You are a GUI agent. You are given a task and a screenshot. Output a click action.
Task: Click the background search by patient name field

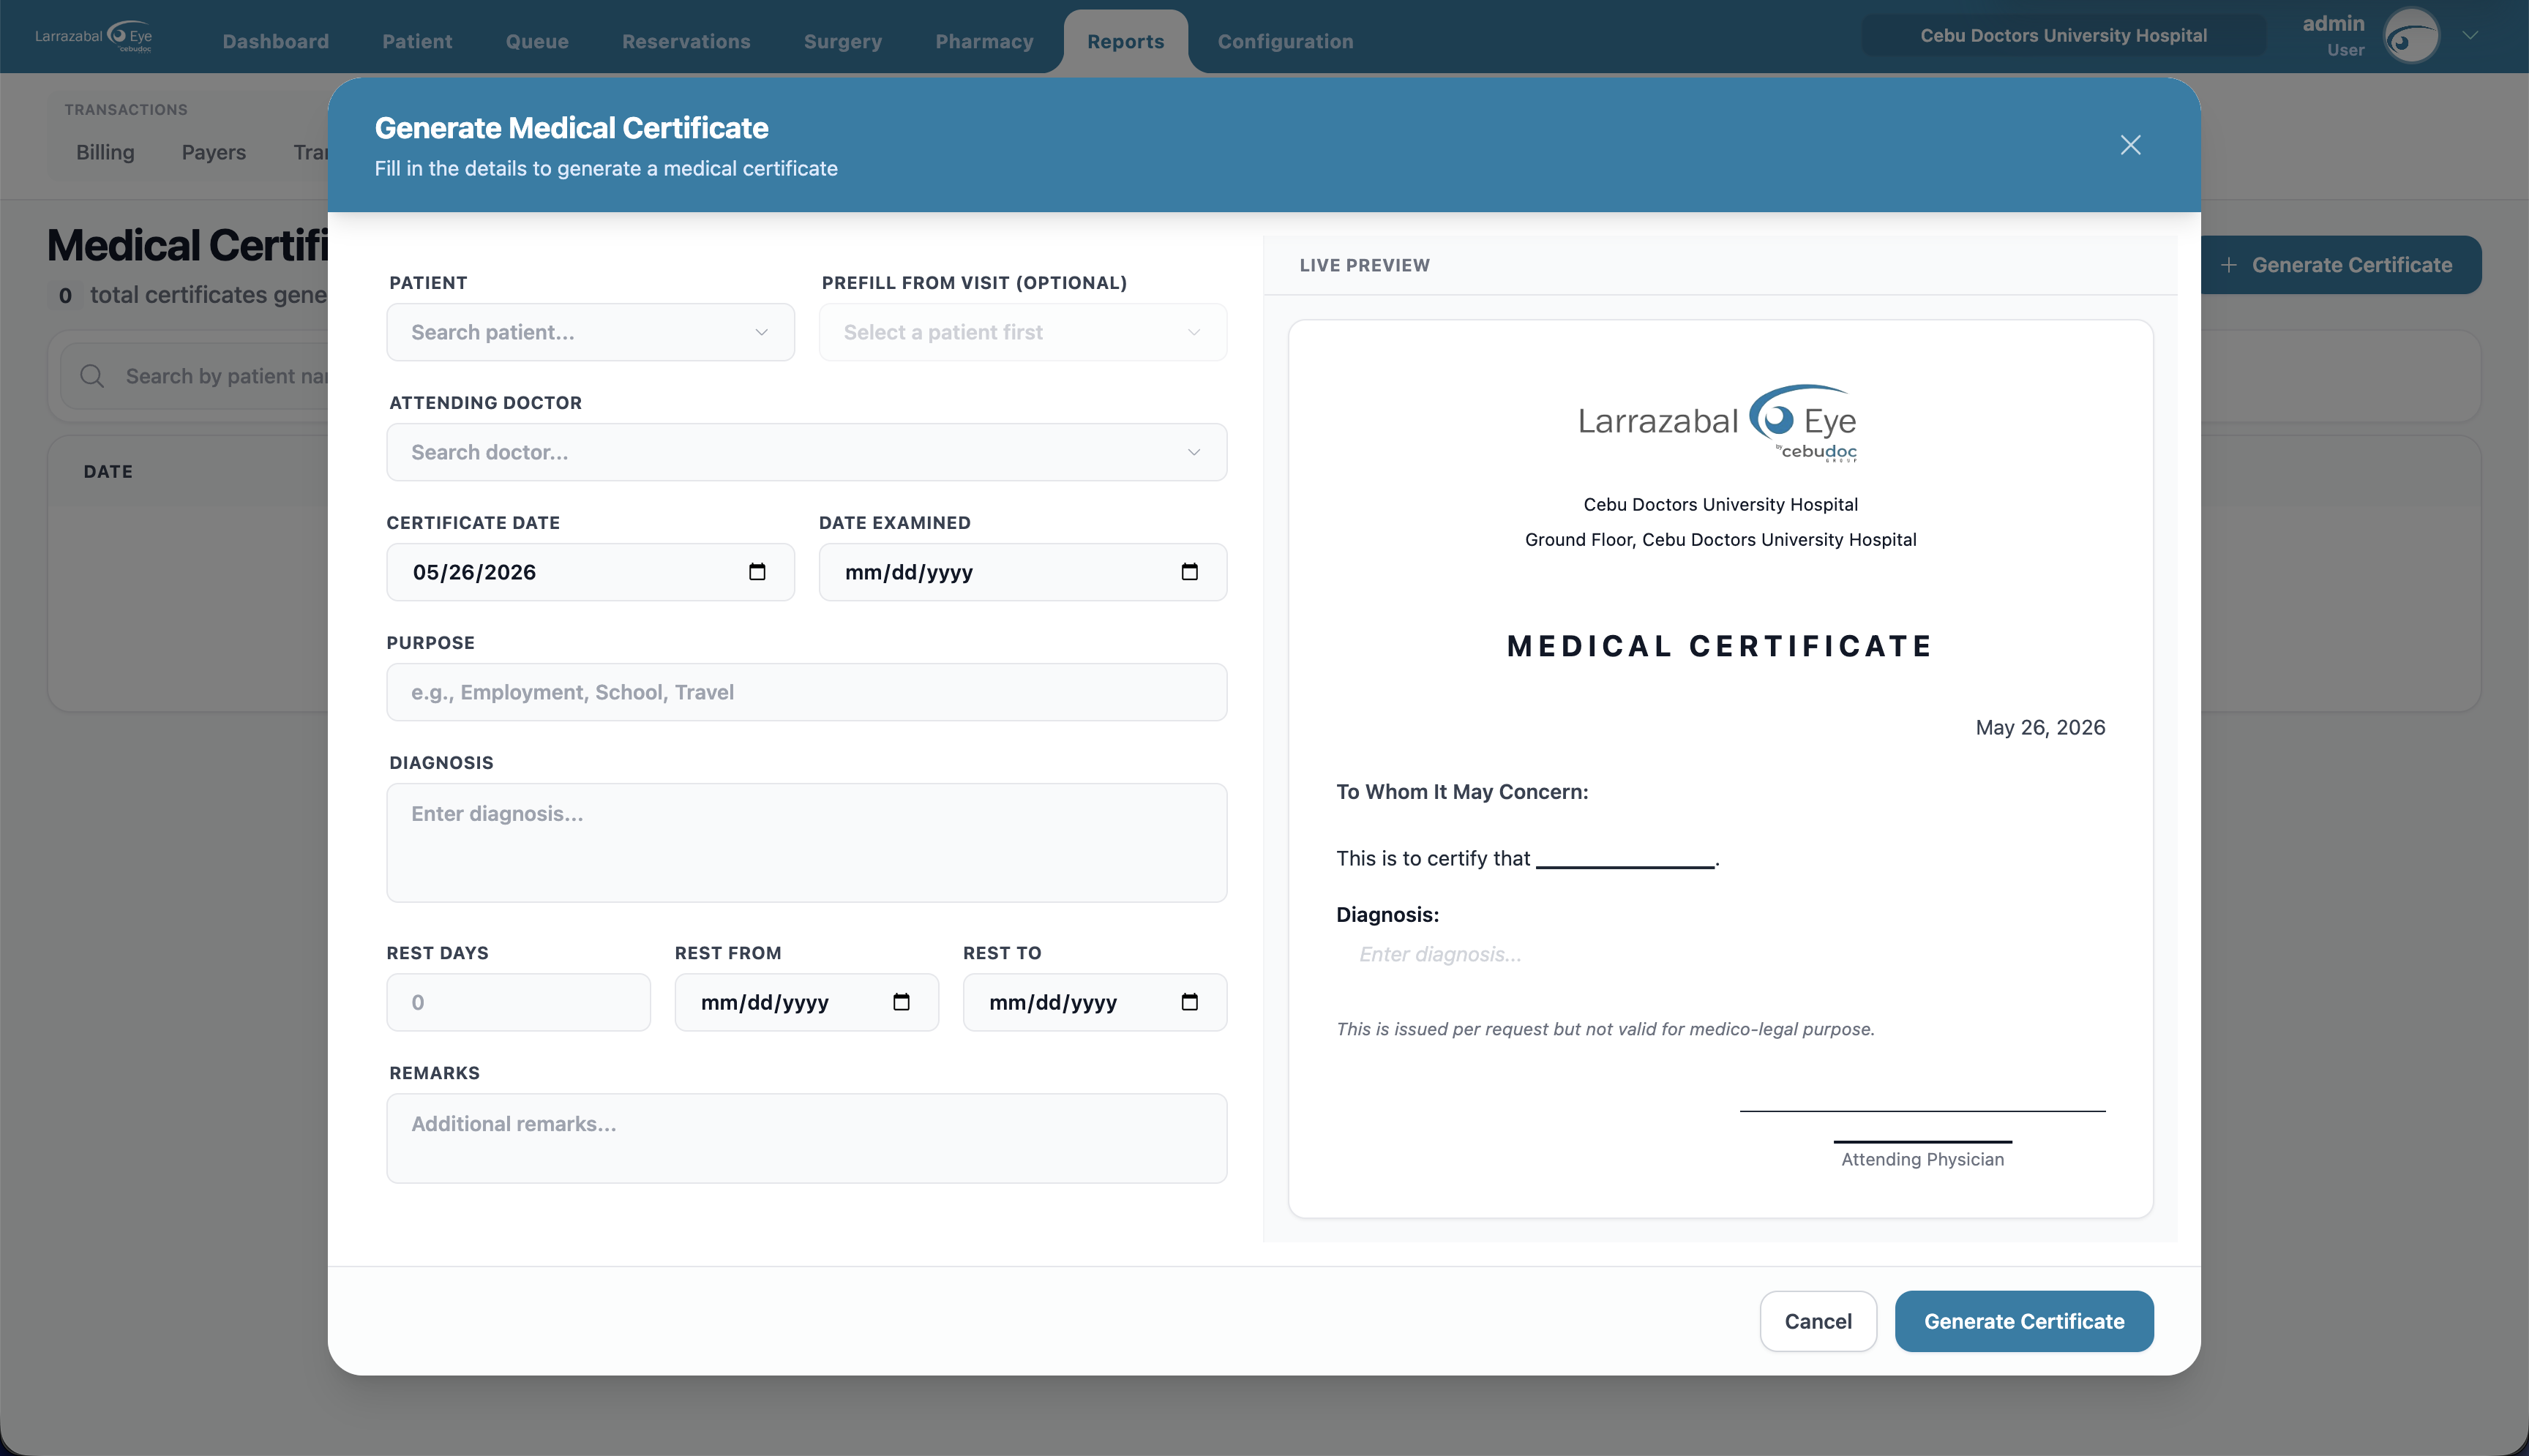pyautogui.click(x=195, y=376)
